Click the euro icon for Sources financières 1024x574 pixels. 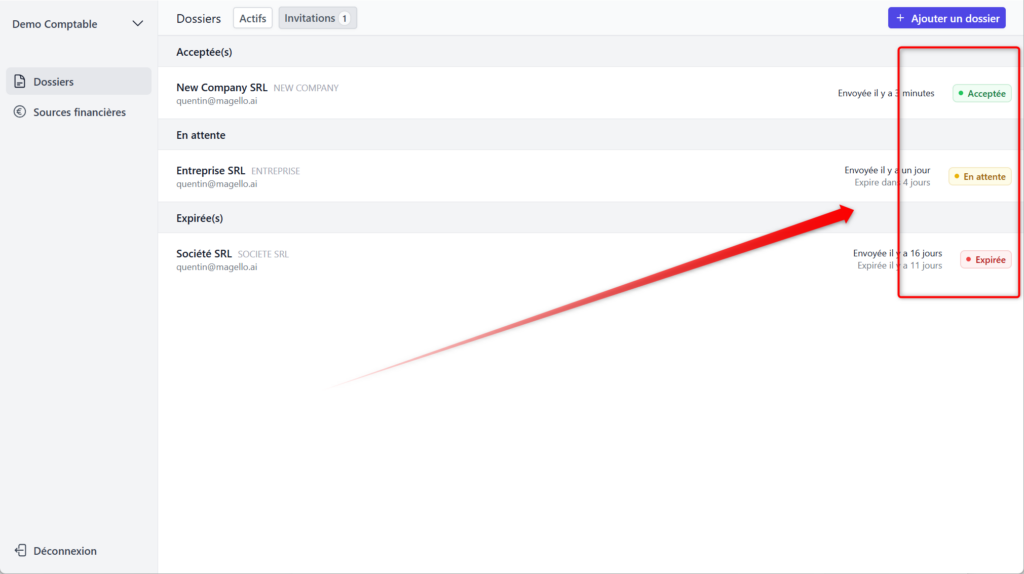coord(20,112)
